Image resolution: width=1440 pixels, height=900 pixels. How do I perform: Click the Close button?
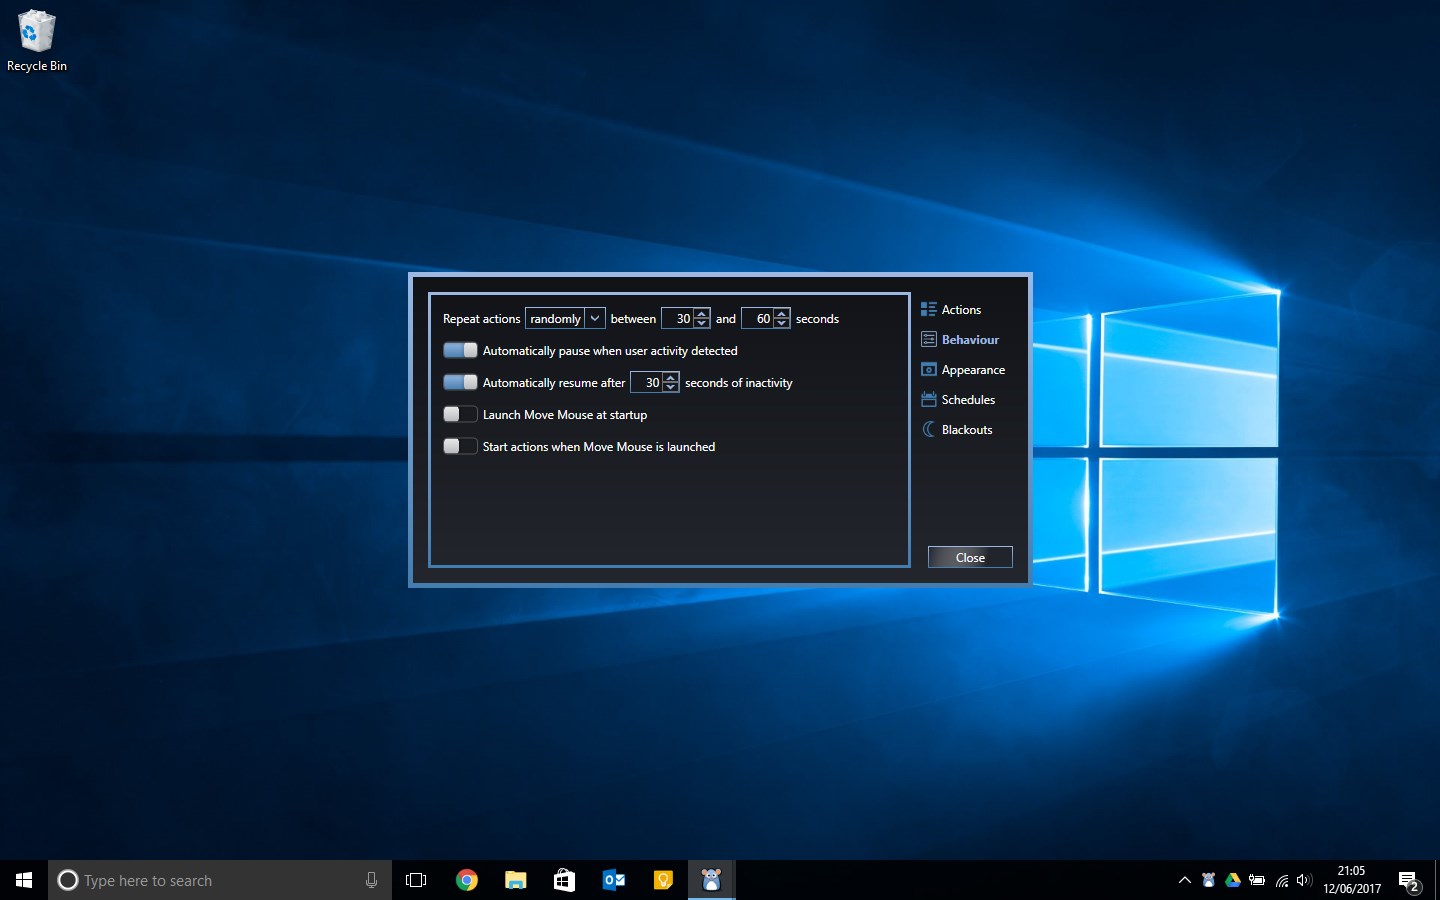click(969, 557)
